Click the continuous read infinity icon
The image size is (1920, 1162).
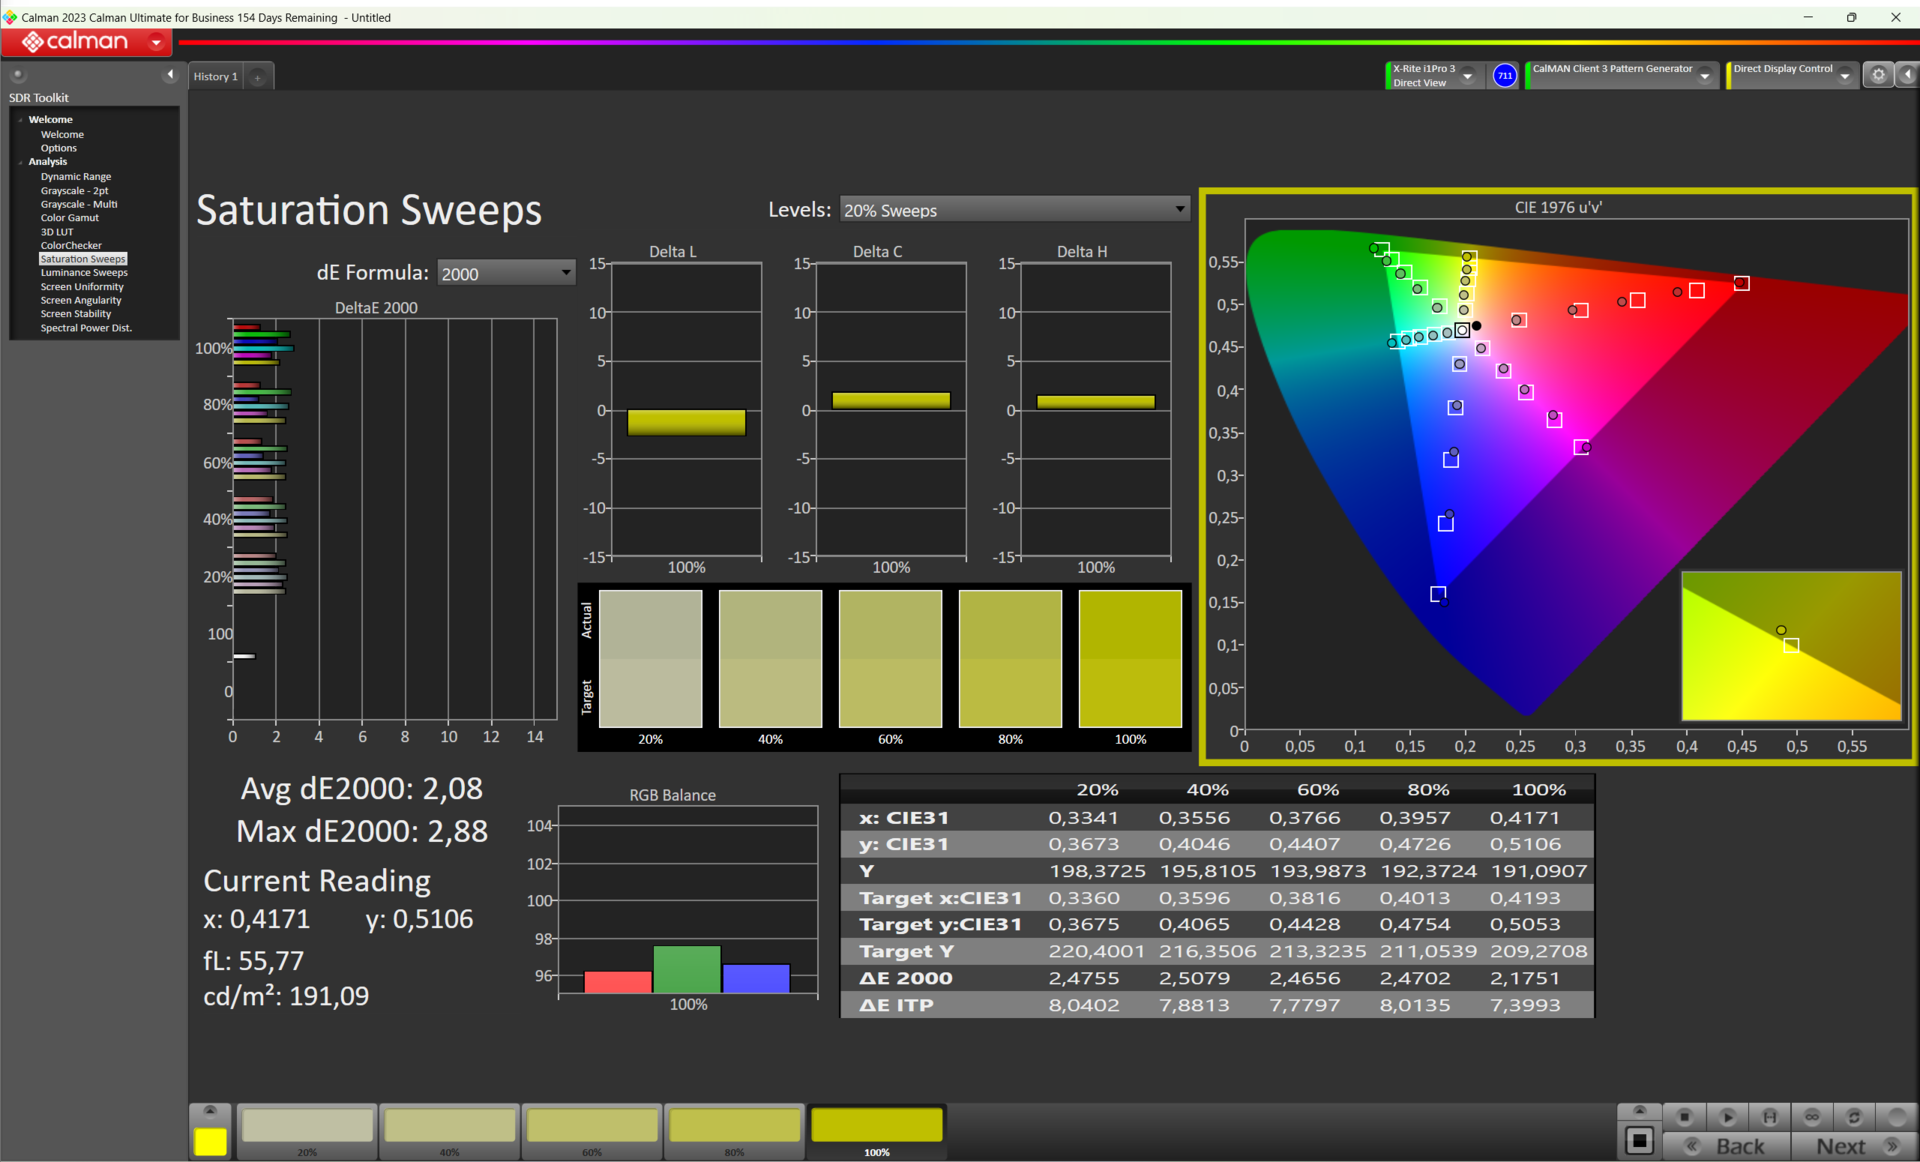(x=1811, y=1117)
